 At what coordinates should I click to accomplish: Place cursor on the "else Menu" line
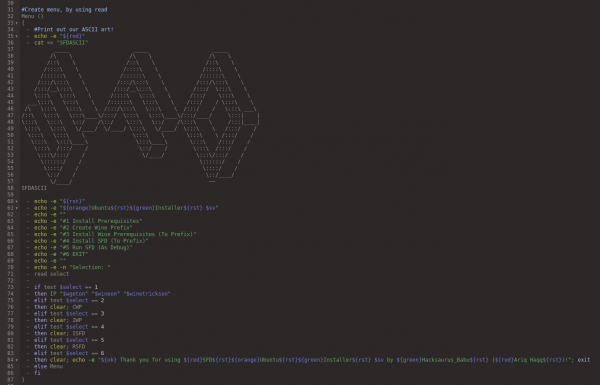coord(48,366)
